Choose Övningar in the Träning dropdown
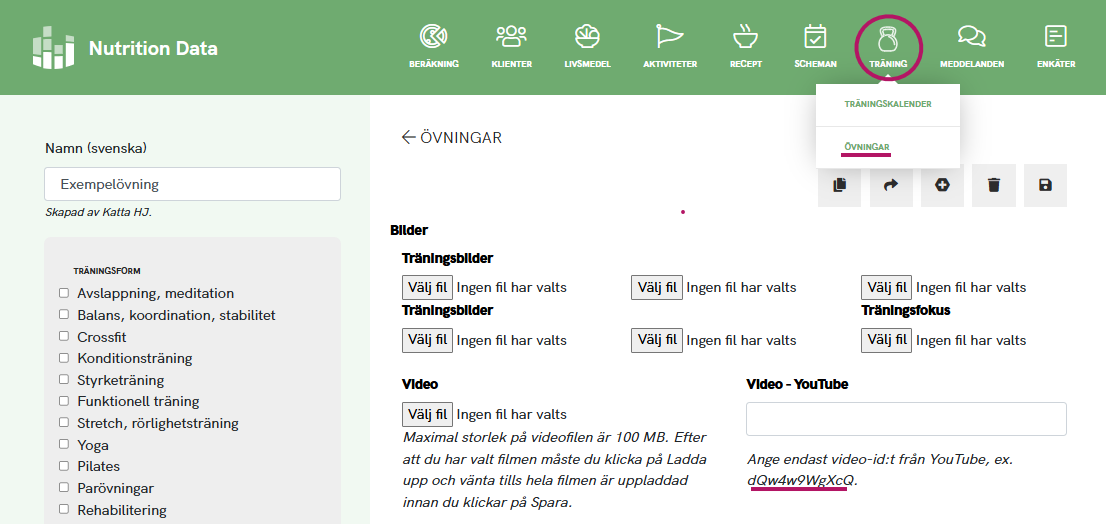 coord(866,147)
